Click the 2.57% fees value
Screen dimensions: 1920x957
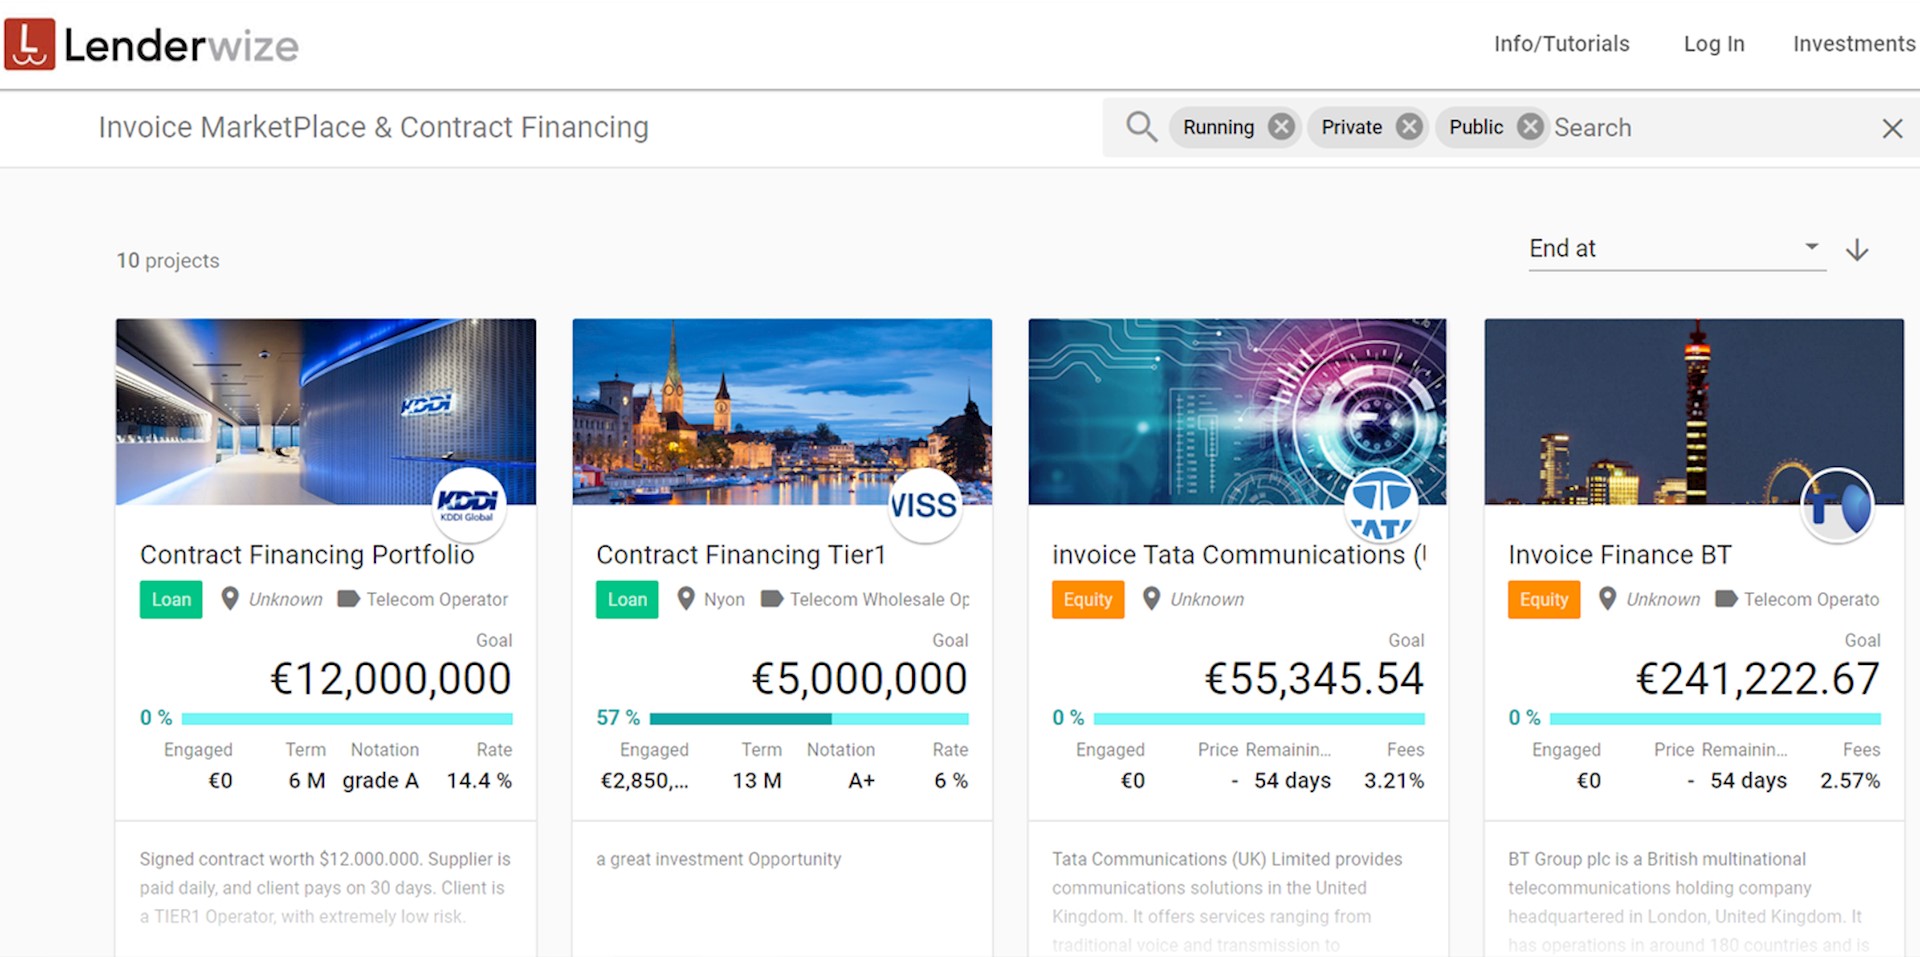pyautogui.click(x=1850, y=781)
